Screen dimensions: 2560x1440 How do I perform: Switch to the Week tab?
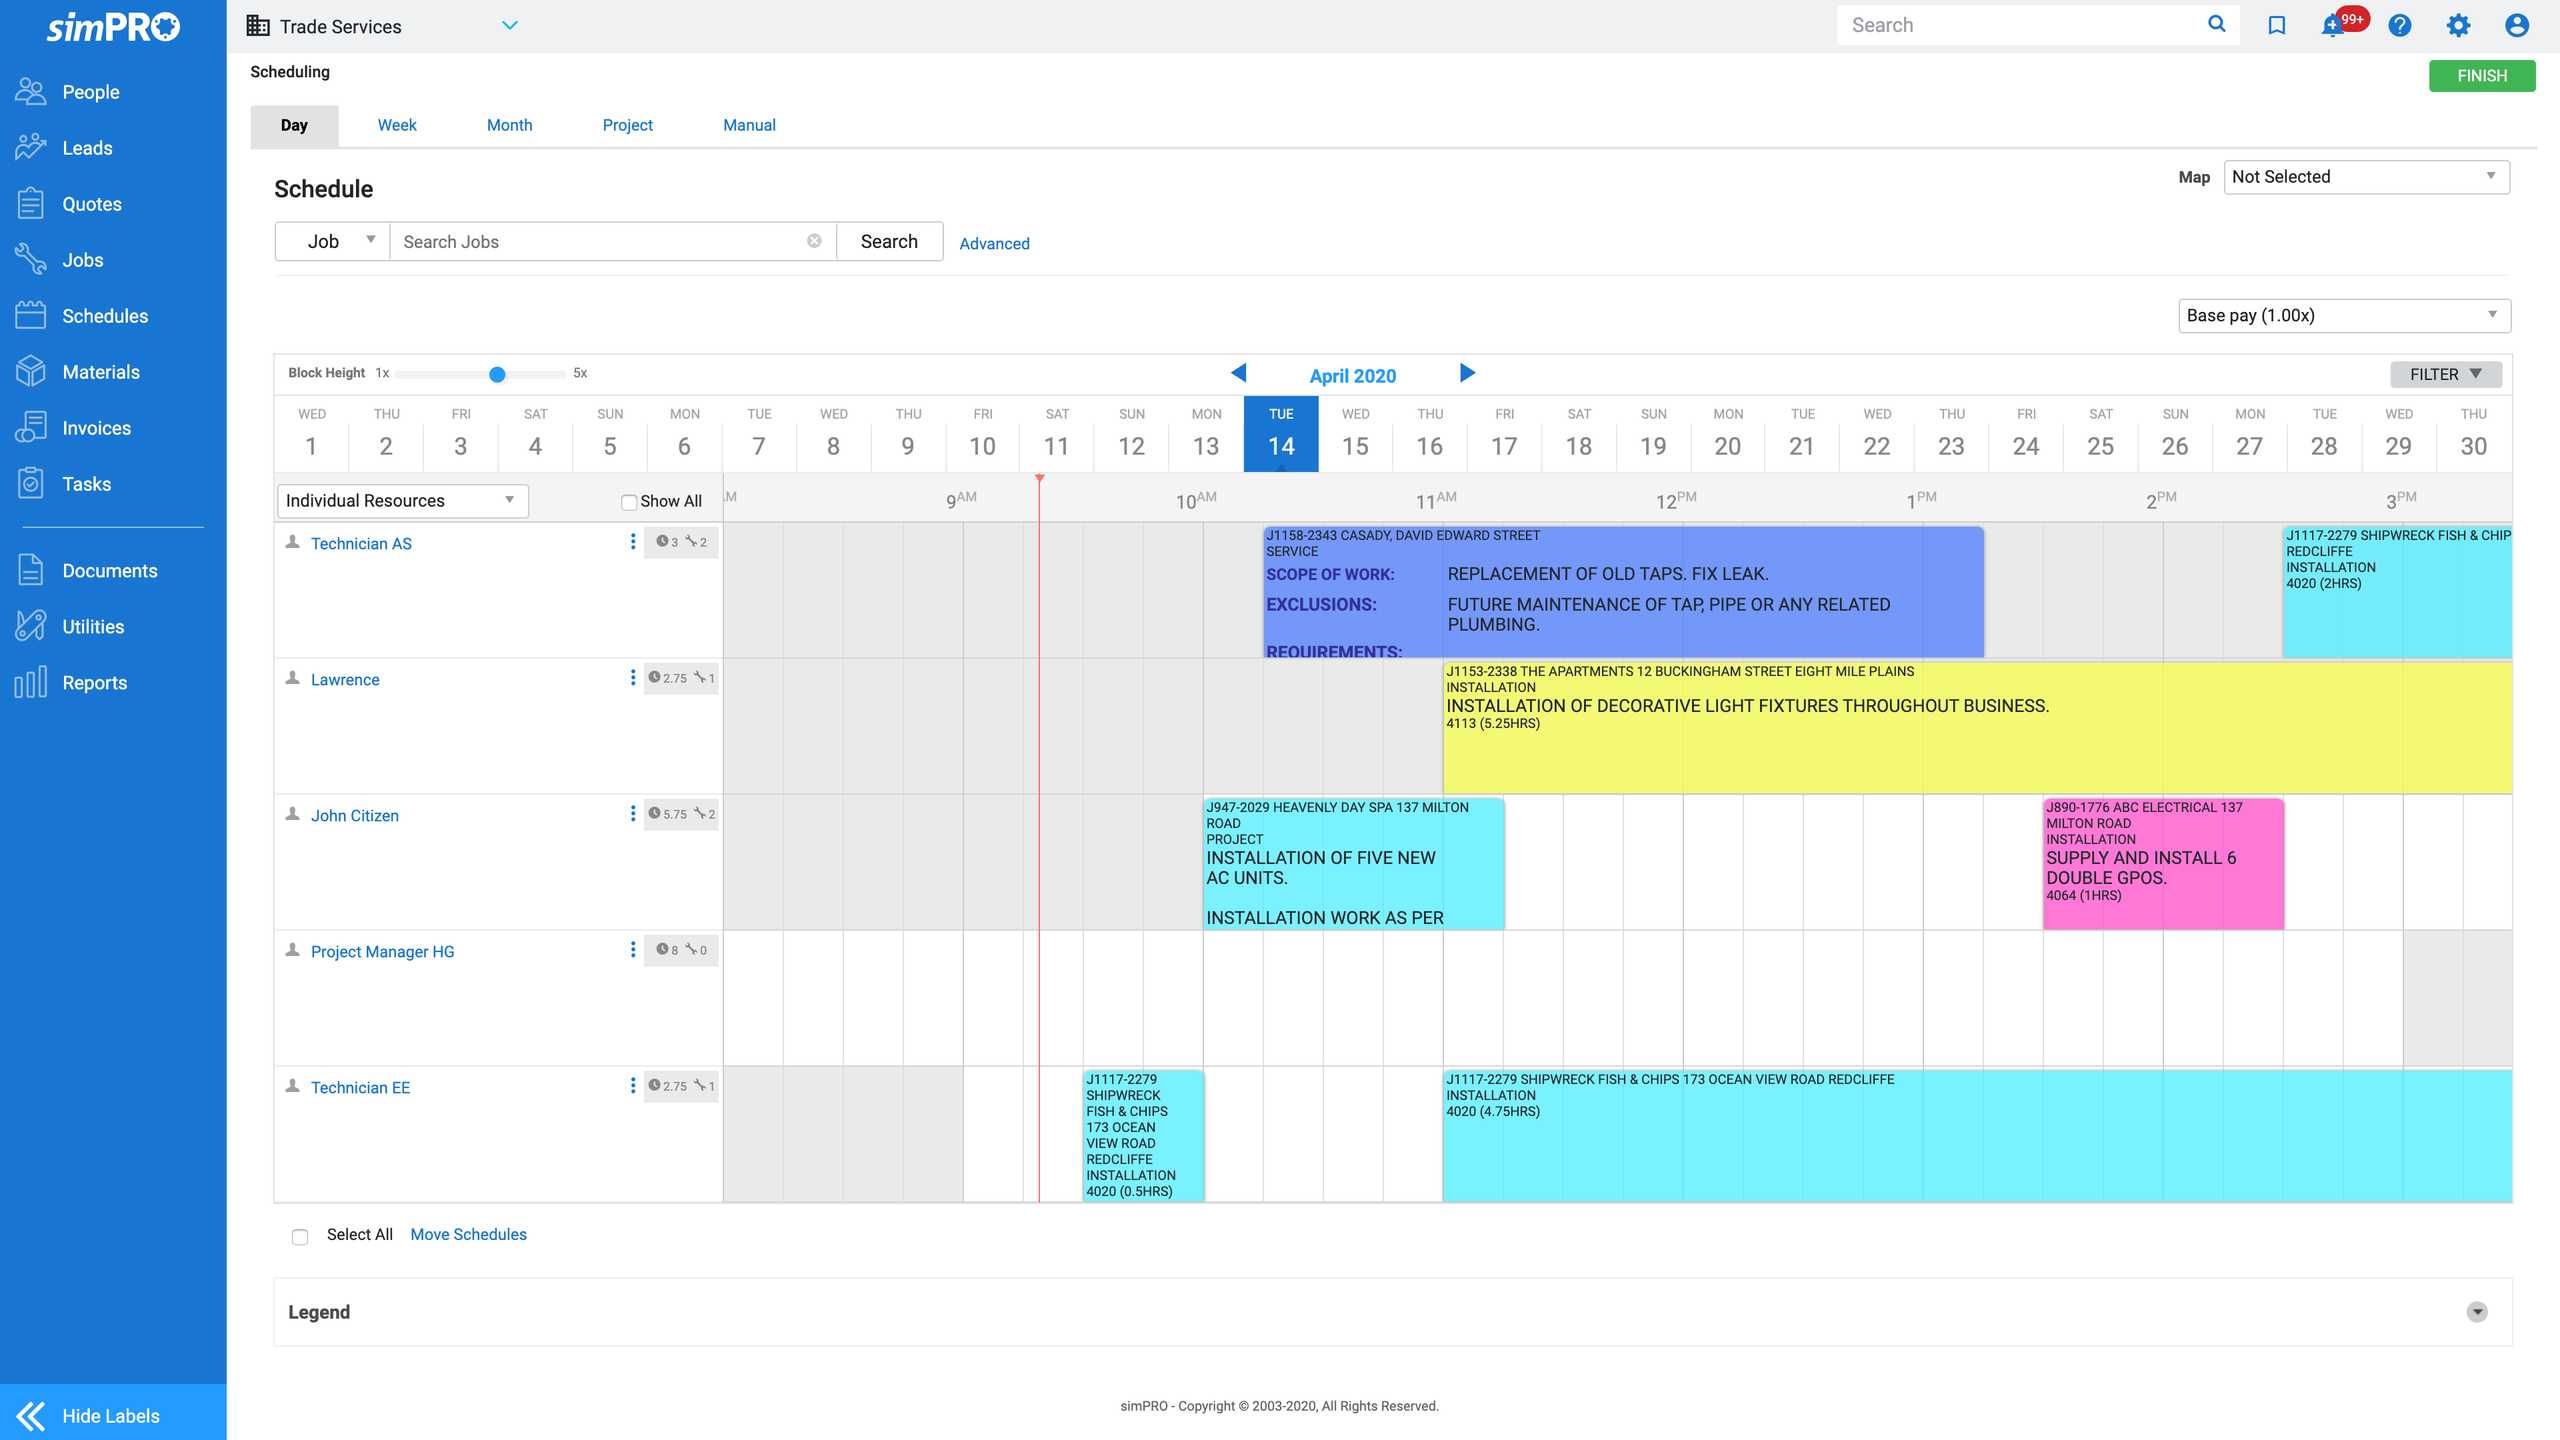point(396,125)
